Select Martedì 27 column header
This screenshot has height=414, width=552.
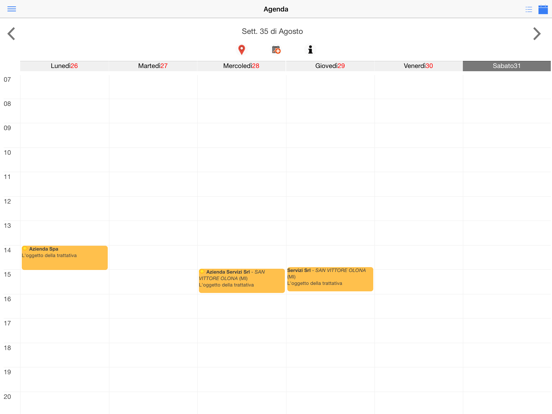click(x=153, y=66)
